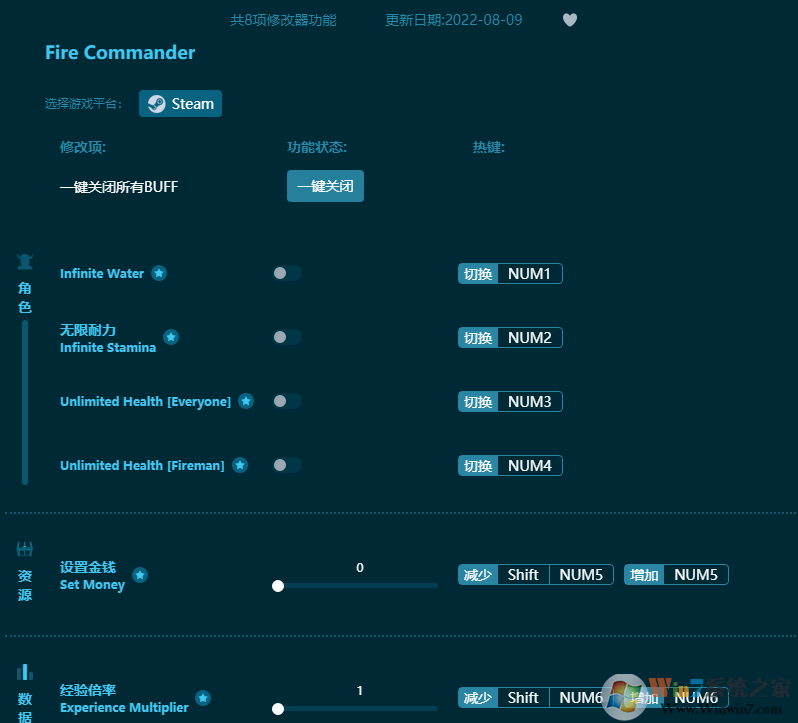Image resolution: width=798 pixels, height=723 pixels.
Task: Click star icon beside Set Money
Action: pyautogui.click(x=140, y=575)
